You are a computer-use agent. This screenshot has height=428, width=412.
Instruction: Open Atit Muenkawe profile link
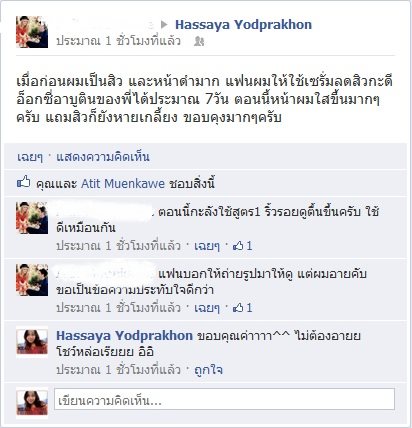(123, 184)
